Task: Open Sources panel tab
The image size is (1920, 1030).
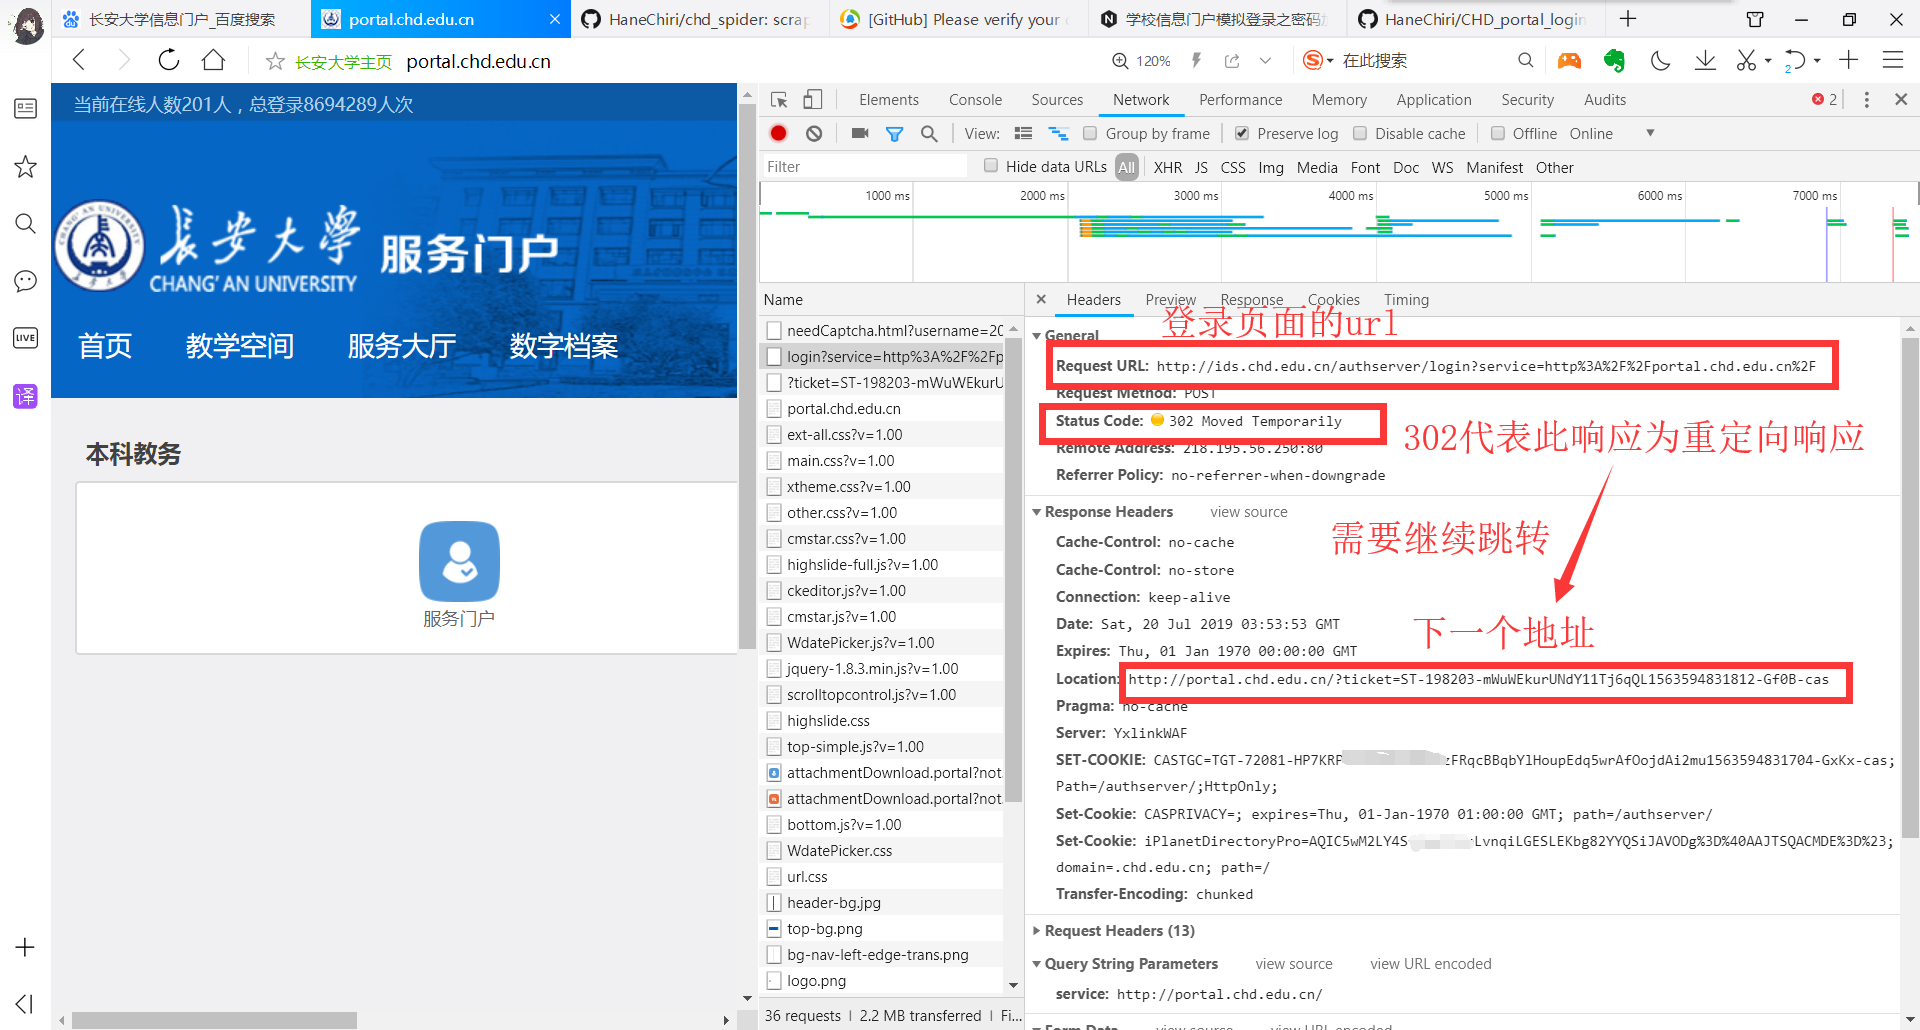Action: (x=1057, y=100)
